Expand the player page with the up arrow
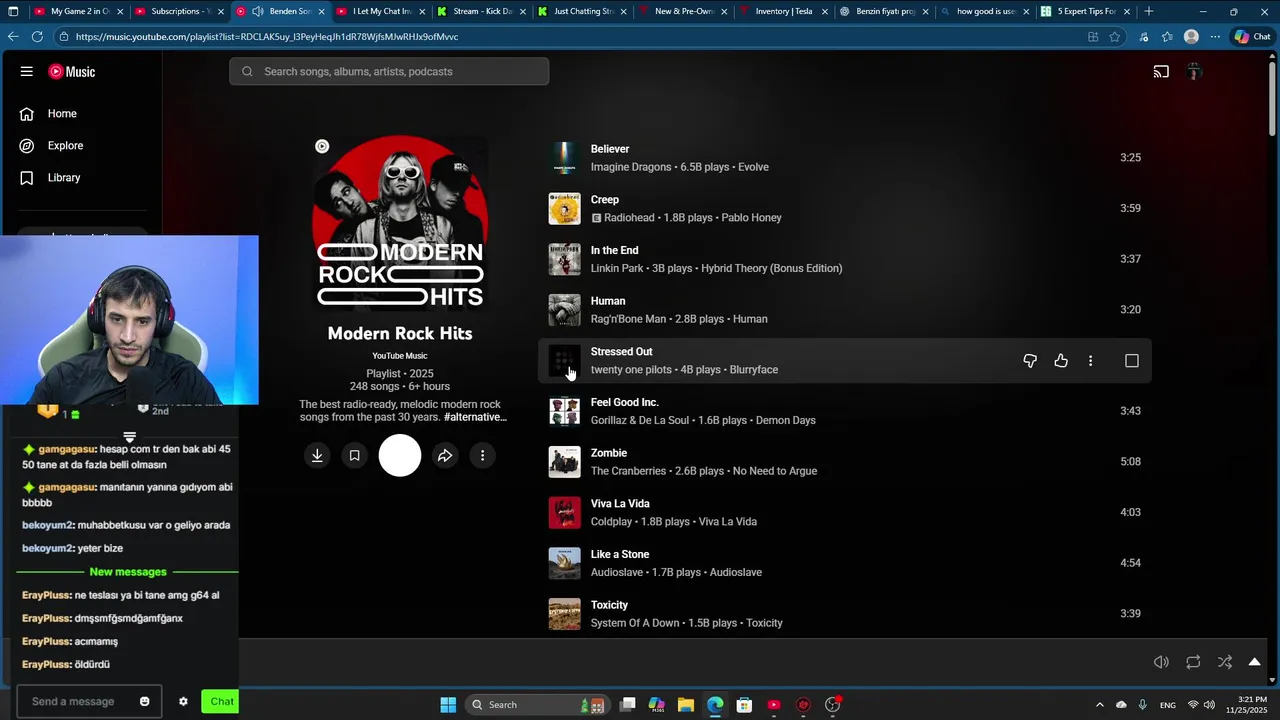The width and height of the screenshot is (1280, 720). (x=1254, y=662)
